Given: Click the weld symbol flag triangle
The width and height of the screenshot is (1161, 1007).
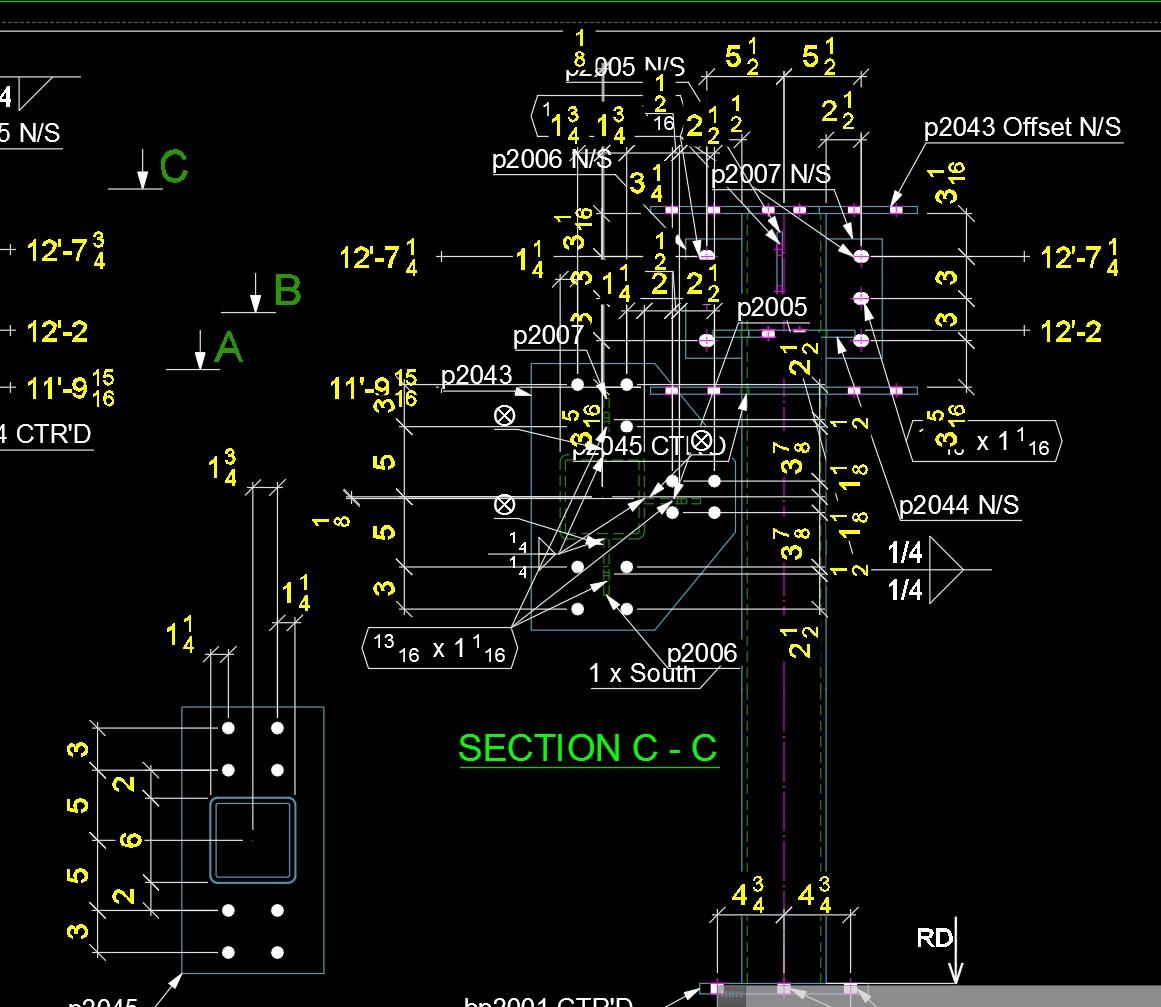Looking at the screenshot, I should [x=946, y=570].
